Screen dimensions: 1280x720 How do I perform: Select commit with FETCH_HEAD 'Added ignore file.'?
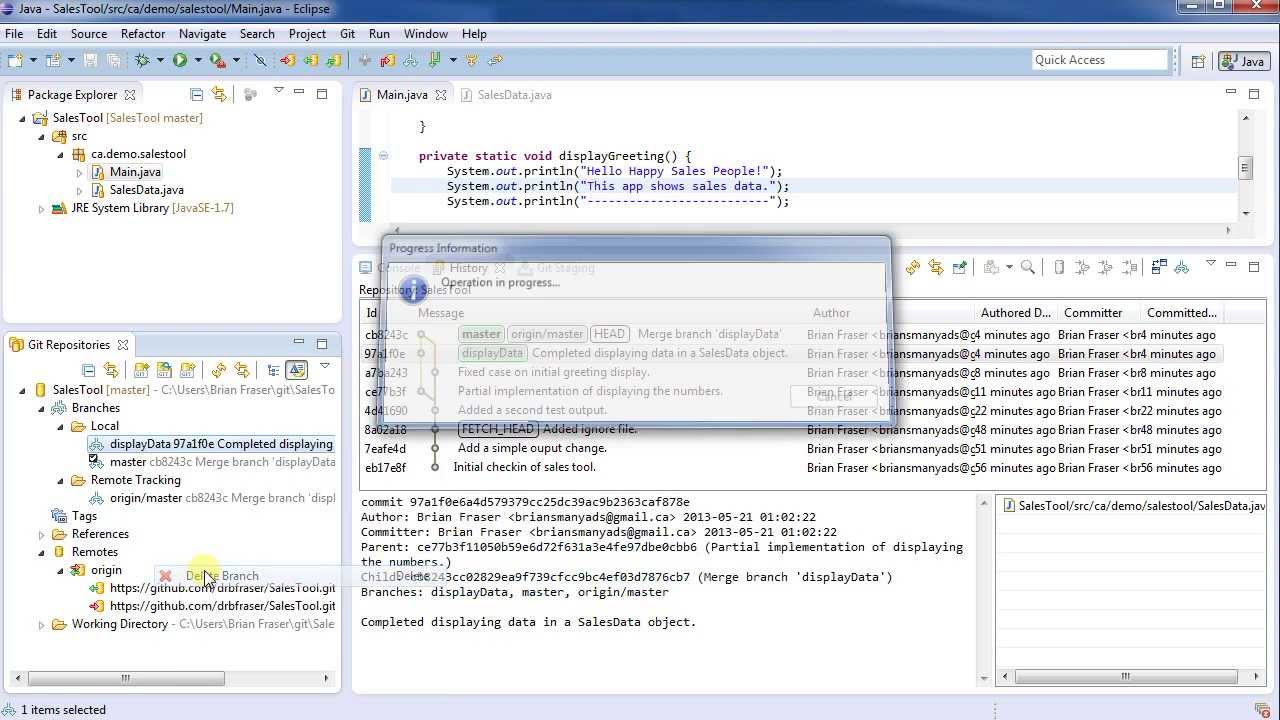tap(548, 429)
